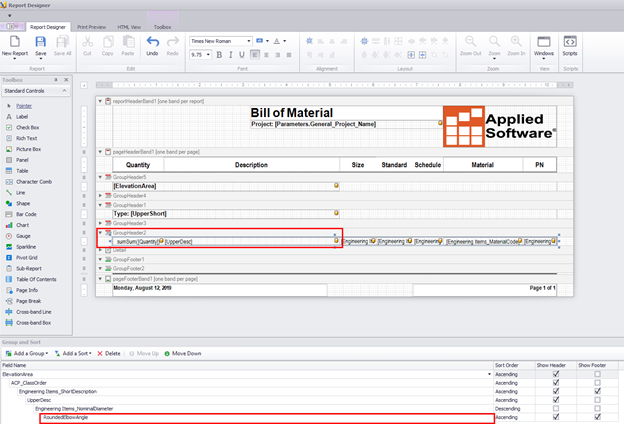Toggle Show Header for ElevationArea row
Image resolution: width=624 pixels, height=424 pixels.
(556, 374)
